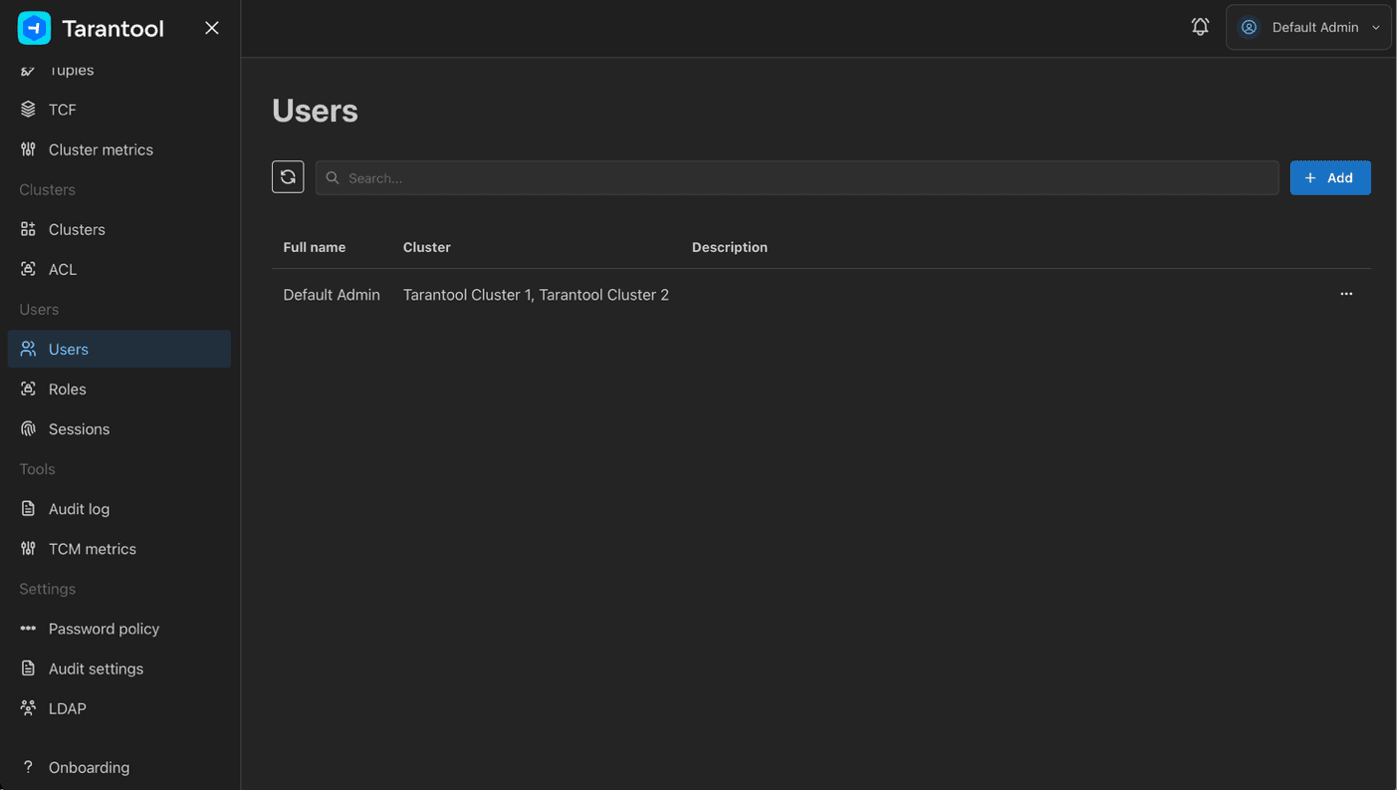Click the Default Admin account name in header

coord(1315,28)
